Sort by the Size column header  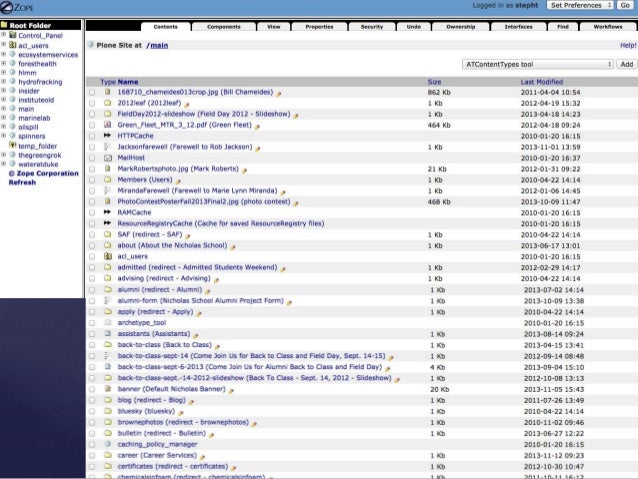434,82
